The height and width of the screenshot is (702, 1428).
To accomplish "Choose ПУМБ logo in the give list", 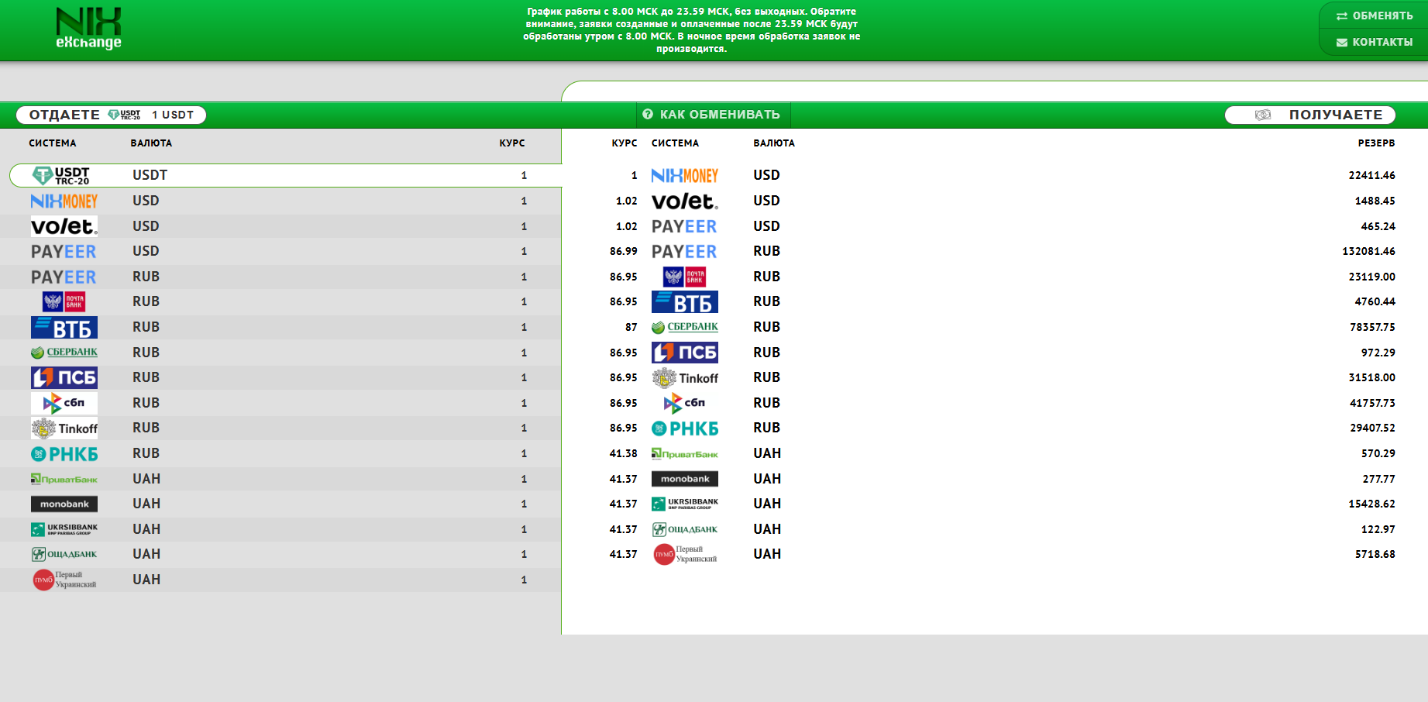I will coord(64,580).
